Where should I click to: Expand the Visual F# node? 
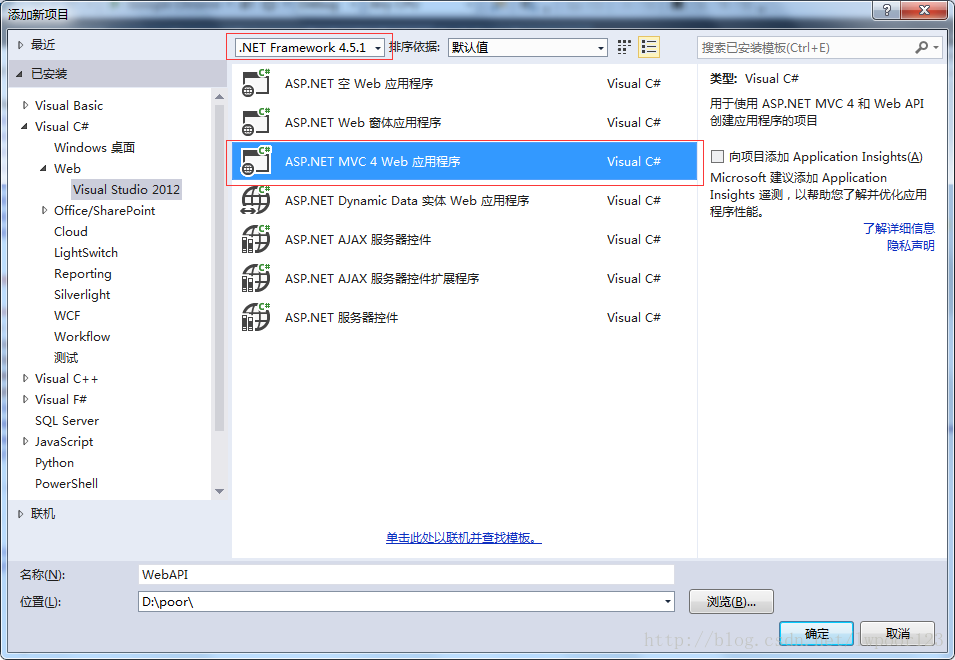click(25, 400)
